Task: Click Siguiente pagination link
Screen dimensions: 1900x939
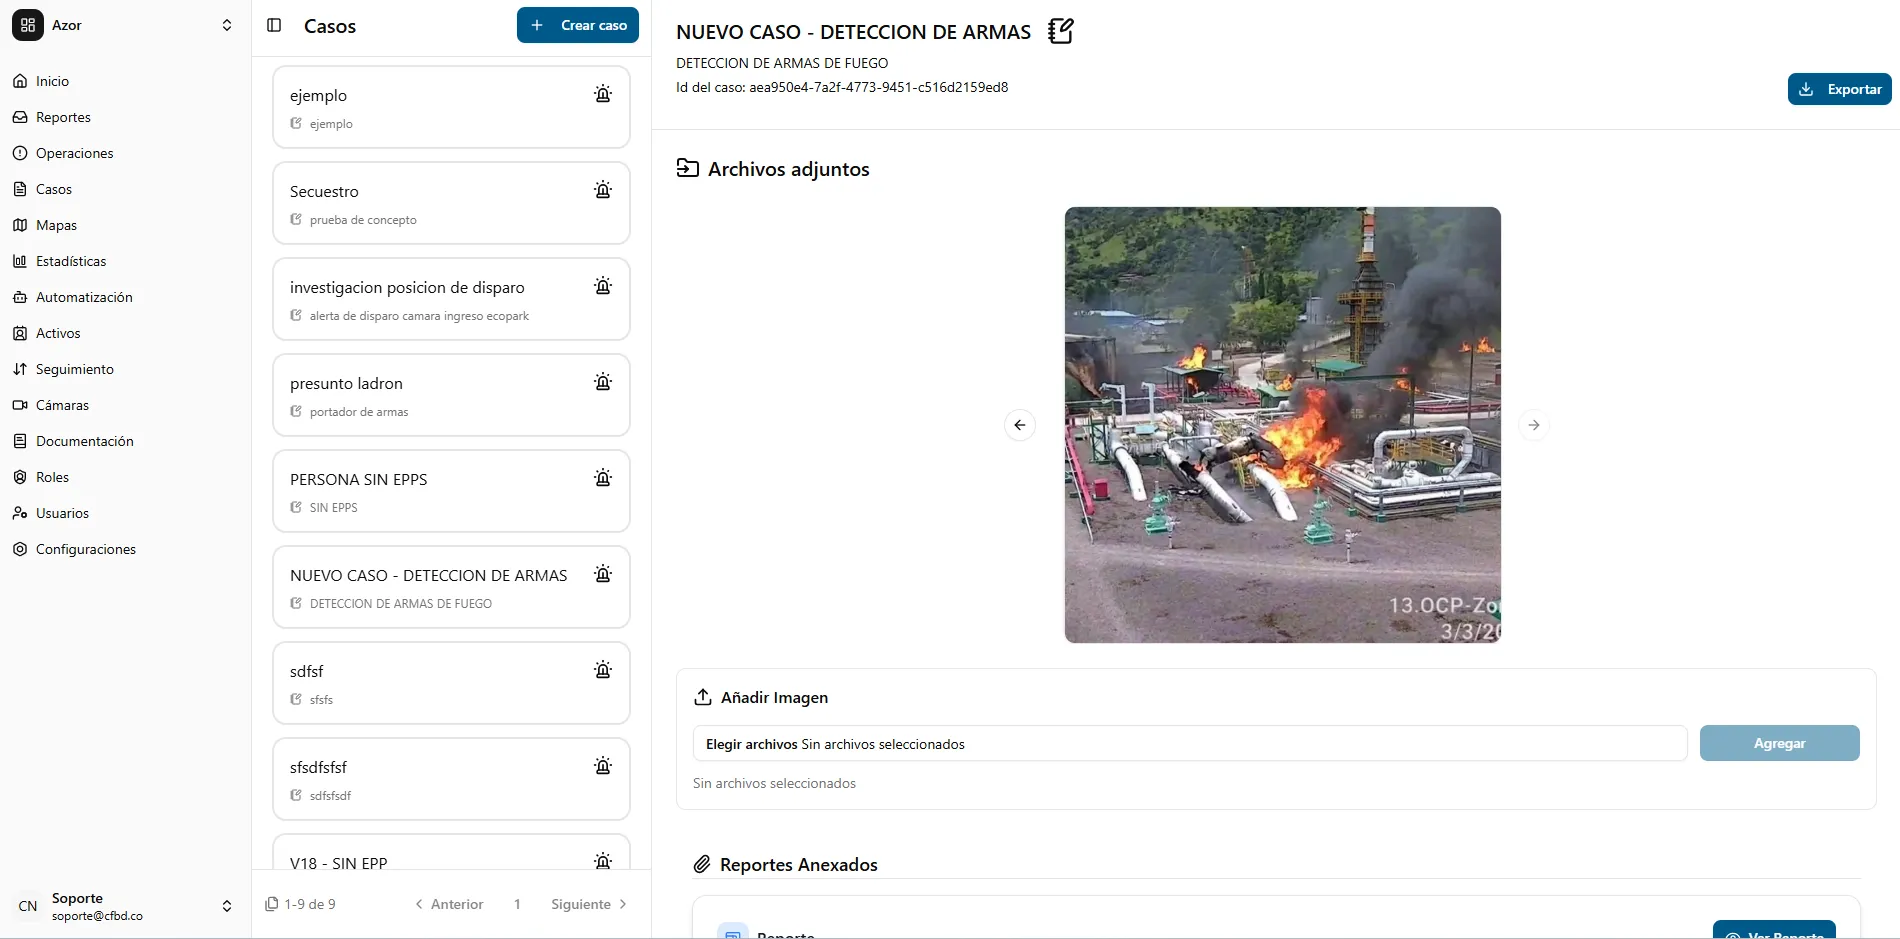Action: click(x=589, y=904)
